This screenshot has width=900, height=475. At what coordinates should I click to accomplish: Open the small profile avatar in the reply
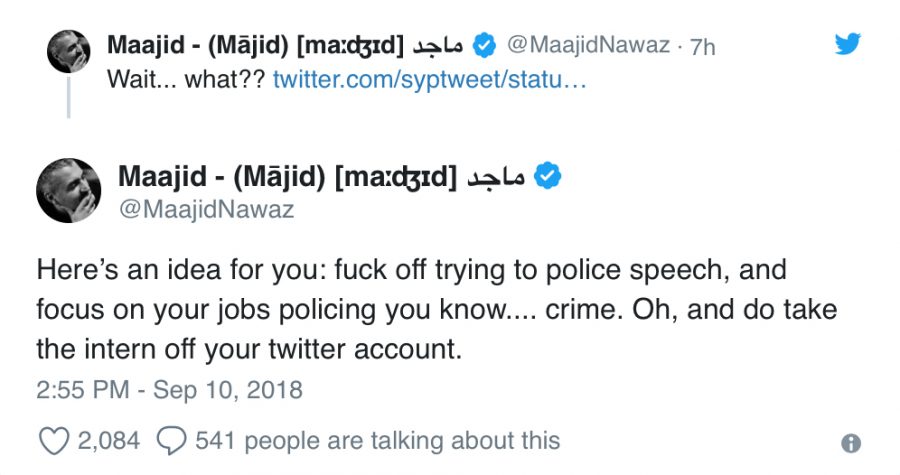click(68, 52)
